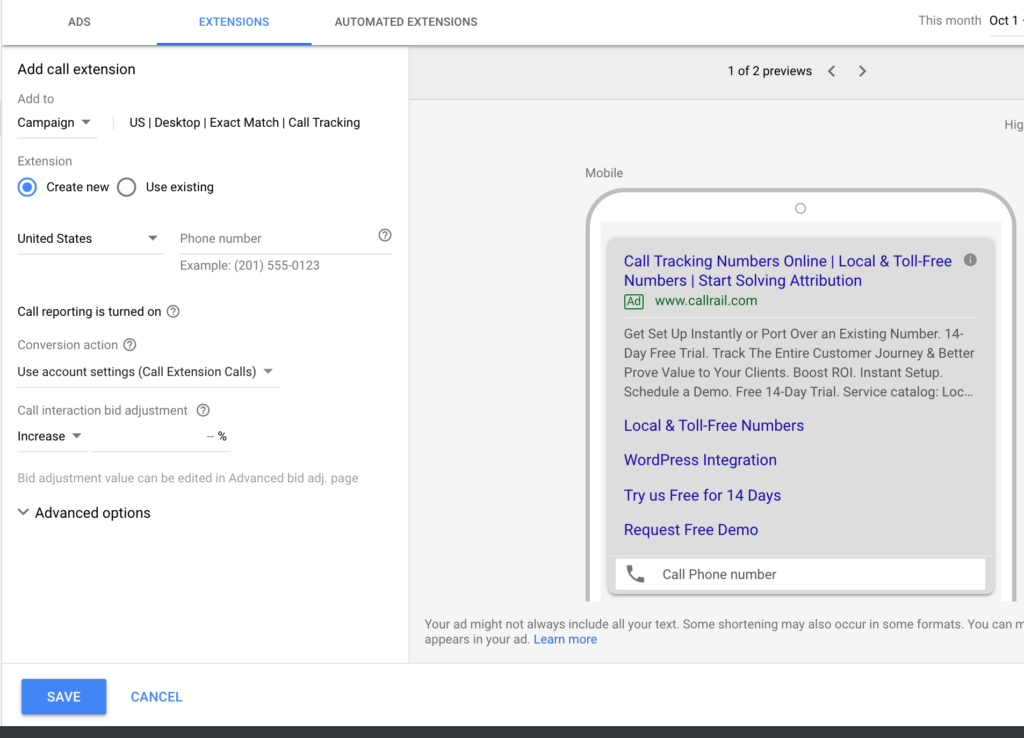Click the selected campaign name US | Desktop | Exact Match
Viewport: 1024px width, 738px height.
(244, 123)
